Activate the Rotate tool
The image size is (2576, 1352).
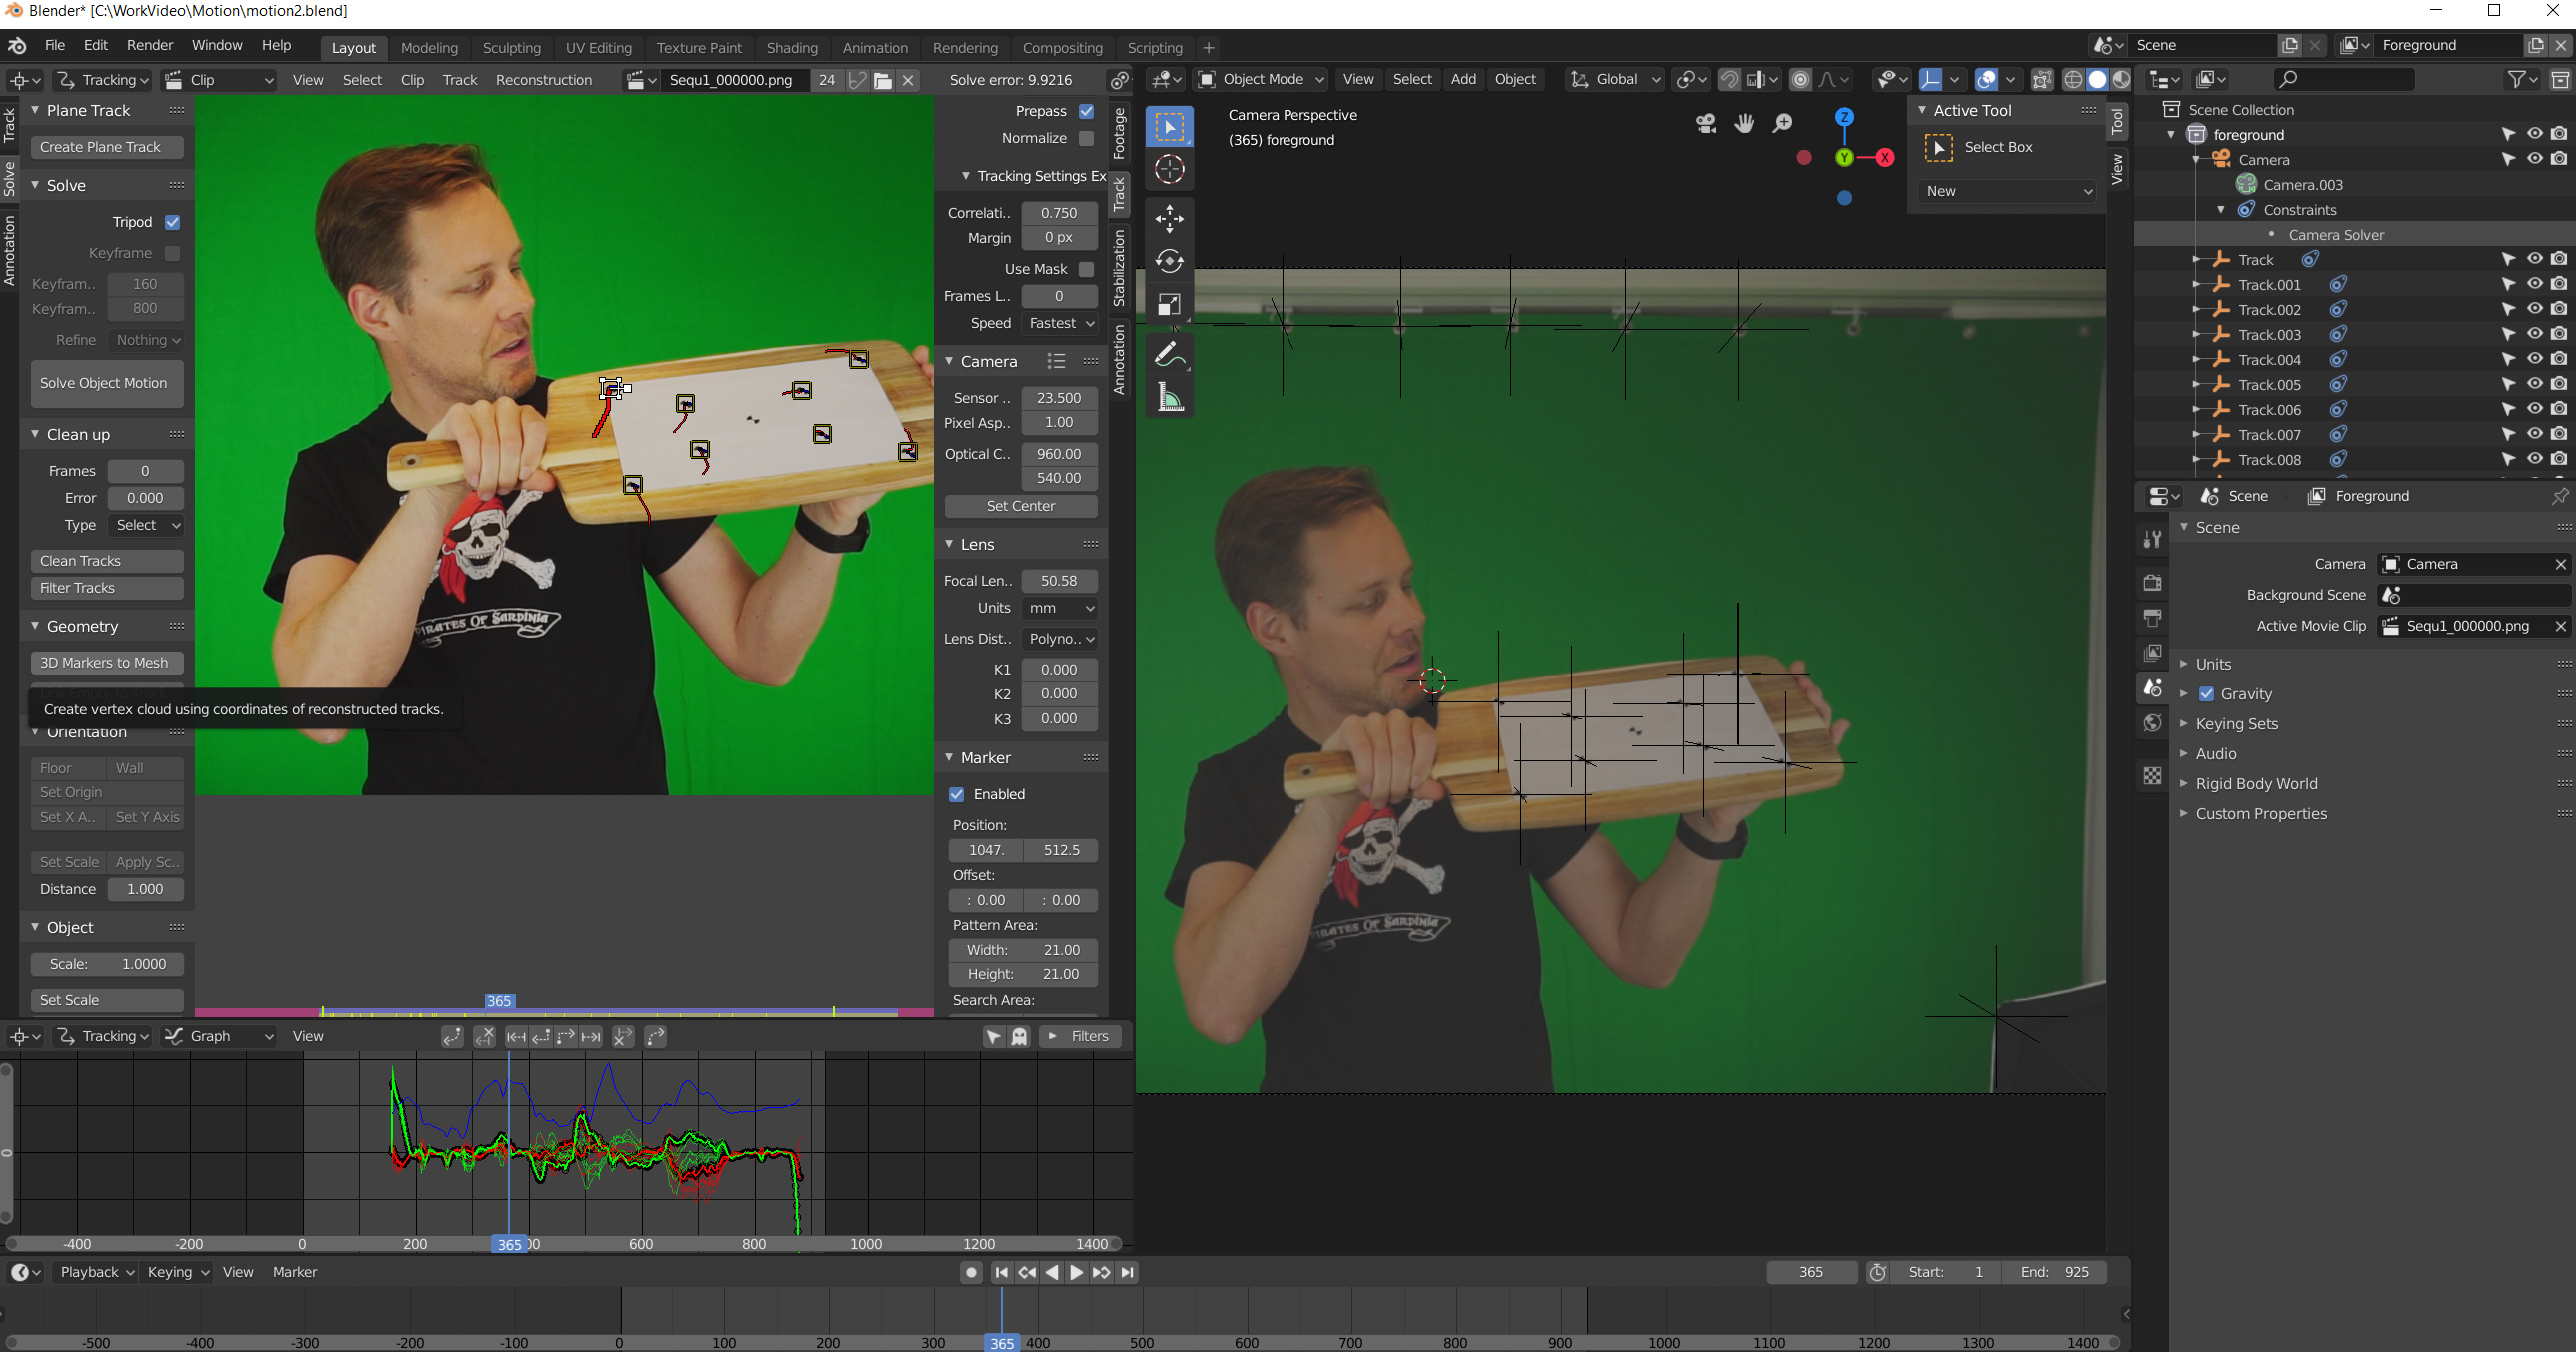pyautogui.click(x=1168, y=262)
